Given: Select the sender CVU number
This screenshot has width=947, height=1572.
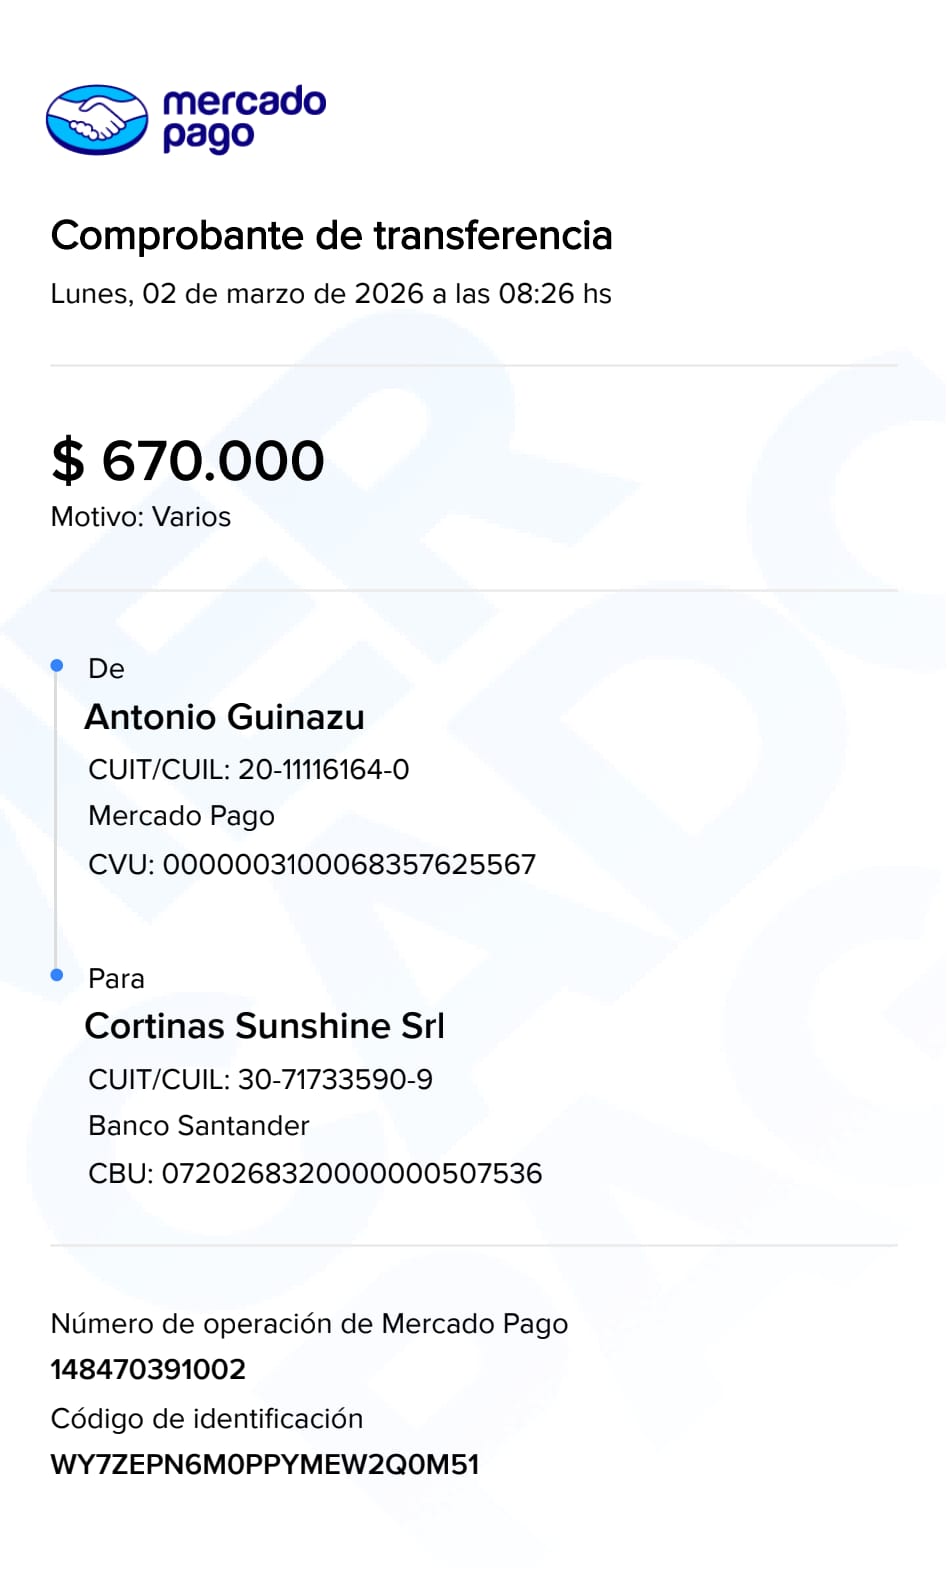Looking at the screenshot, I should [x=349, y=865].
